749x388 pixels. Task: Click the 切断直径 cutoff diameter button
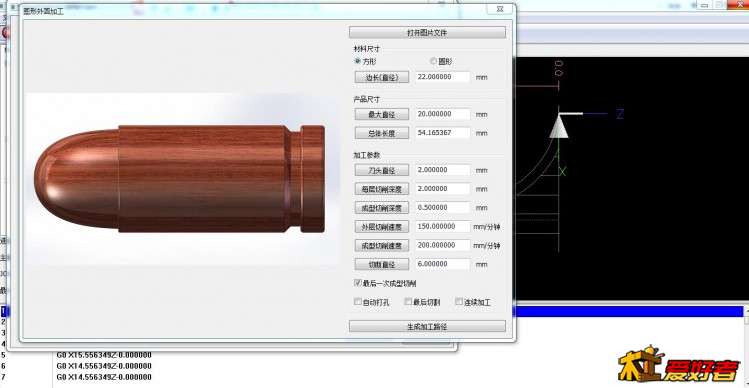(382, 264)
